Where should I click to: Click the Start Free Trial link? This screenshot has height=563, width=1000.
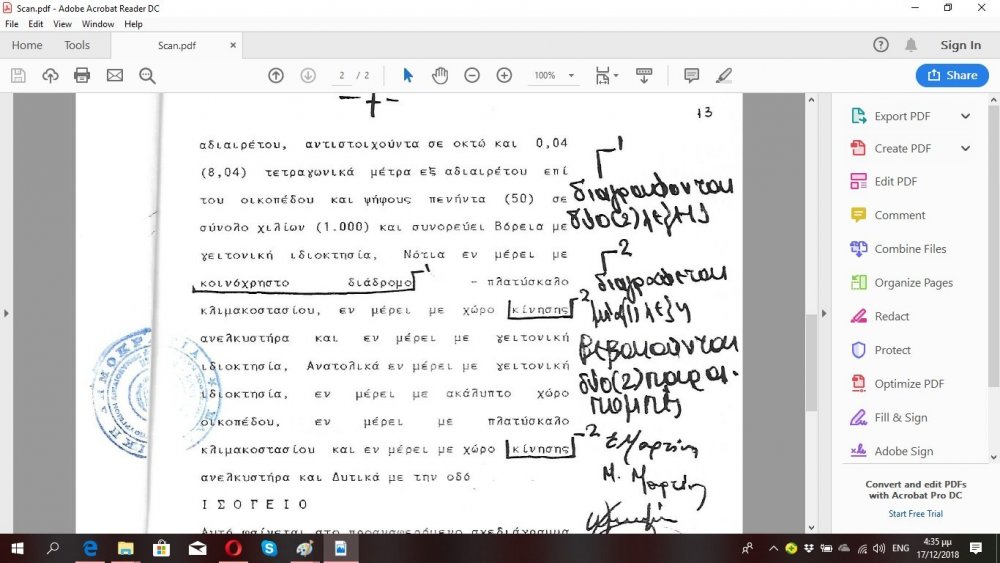click(915, 514)
